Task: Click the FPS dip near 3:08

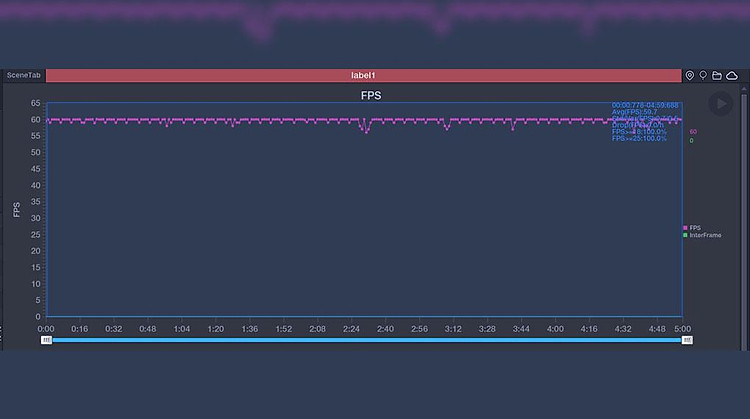Action: [x=447, y=127]
